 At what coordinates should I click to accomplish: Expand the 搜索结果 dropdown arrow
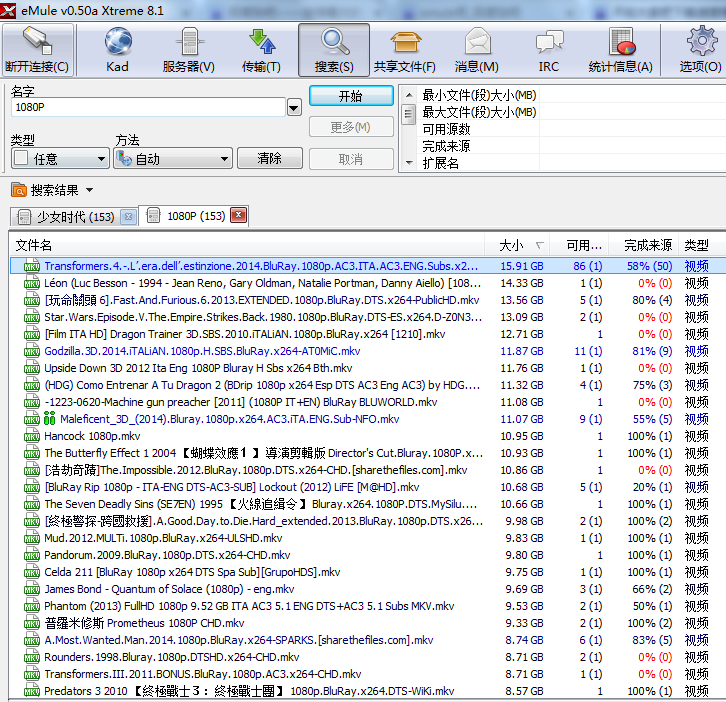tap(90, 190)
